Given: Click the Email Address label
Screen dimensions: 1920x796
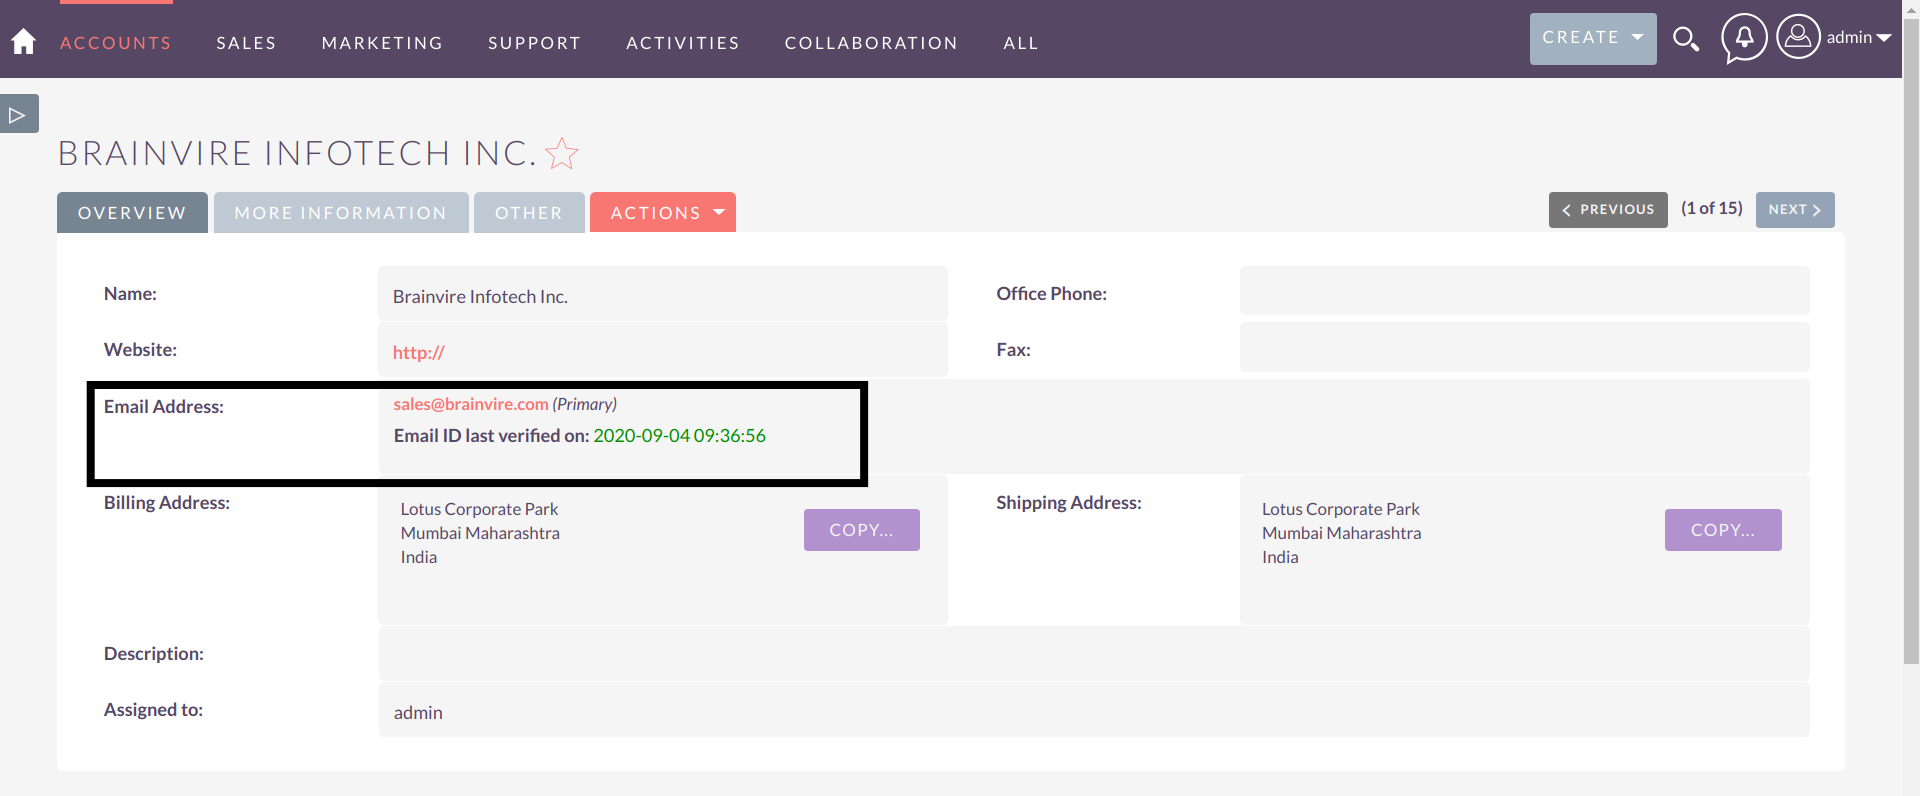Looking at the screenshot, I should pos(164,407).
